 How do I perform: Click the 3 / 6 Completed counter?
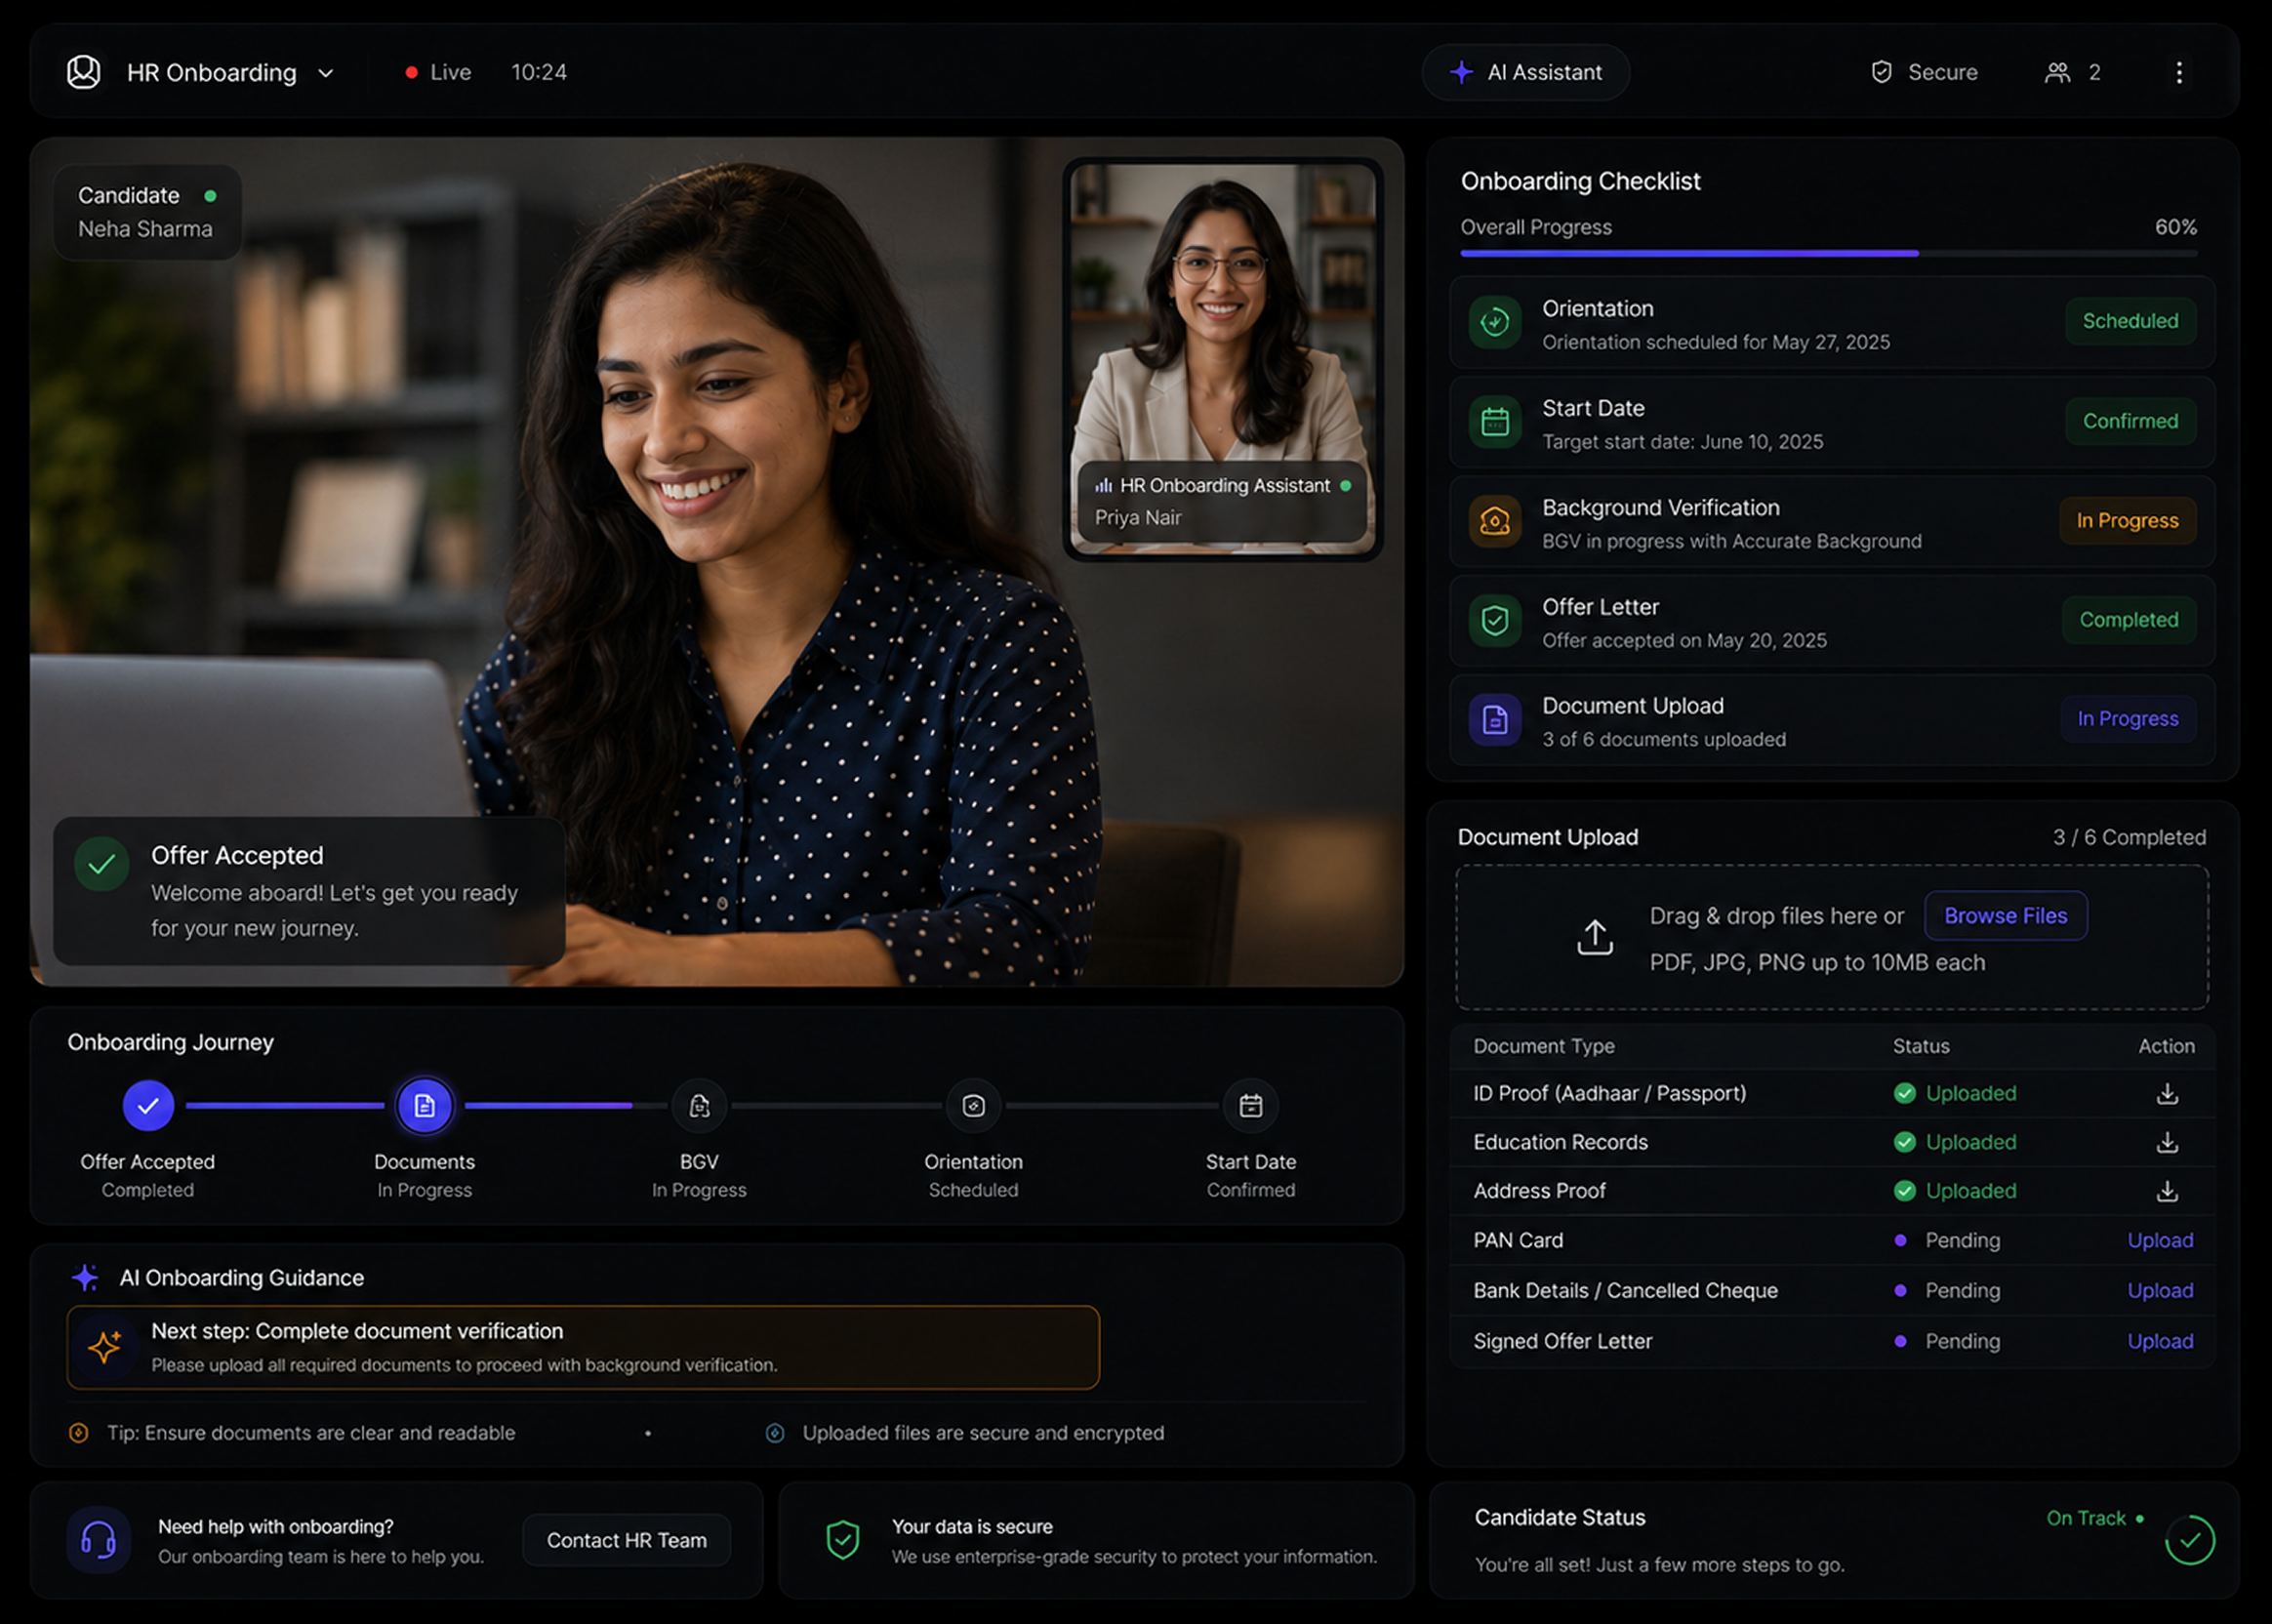(x=2129, y=837)
